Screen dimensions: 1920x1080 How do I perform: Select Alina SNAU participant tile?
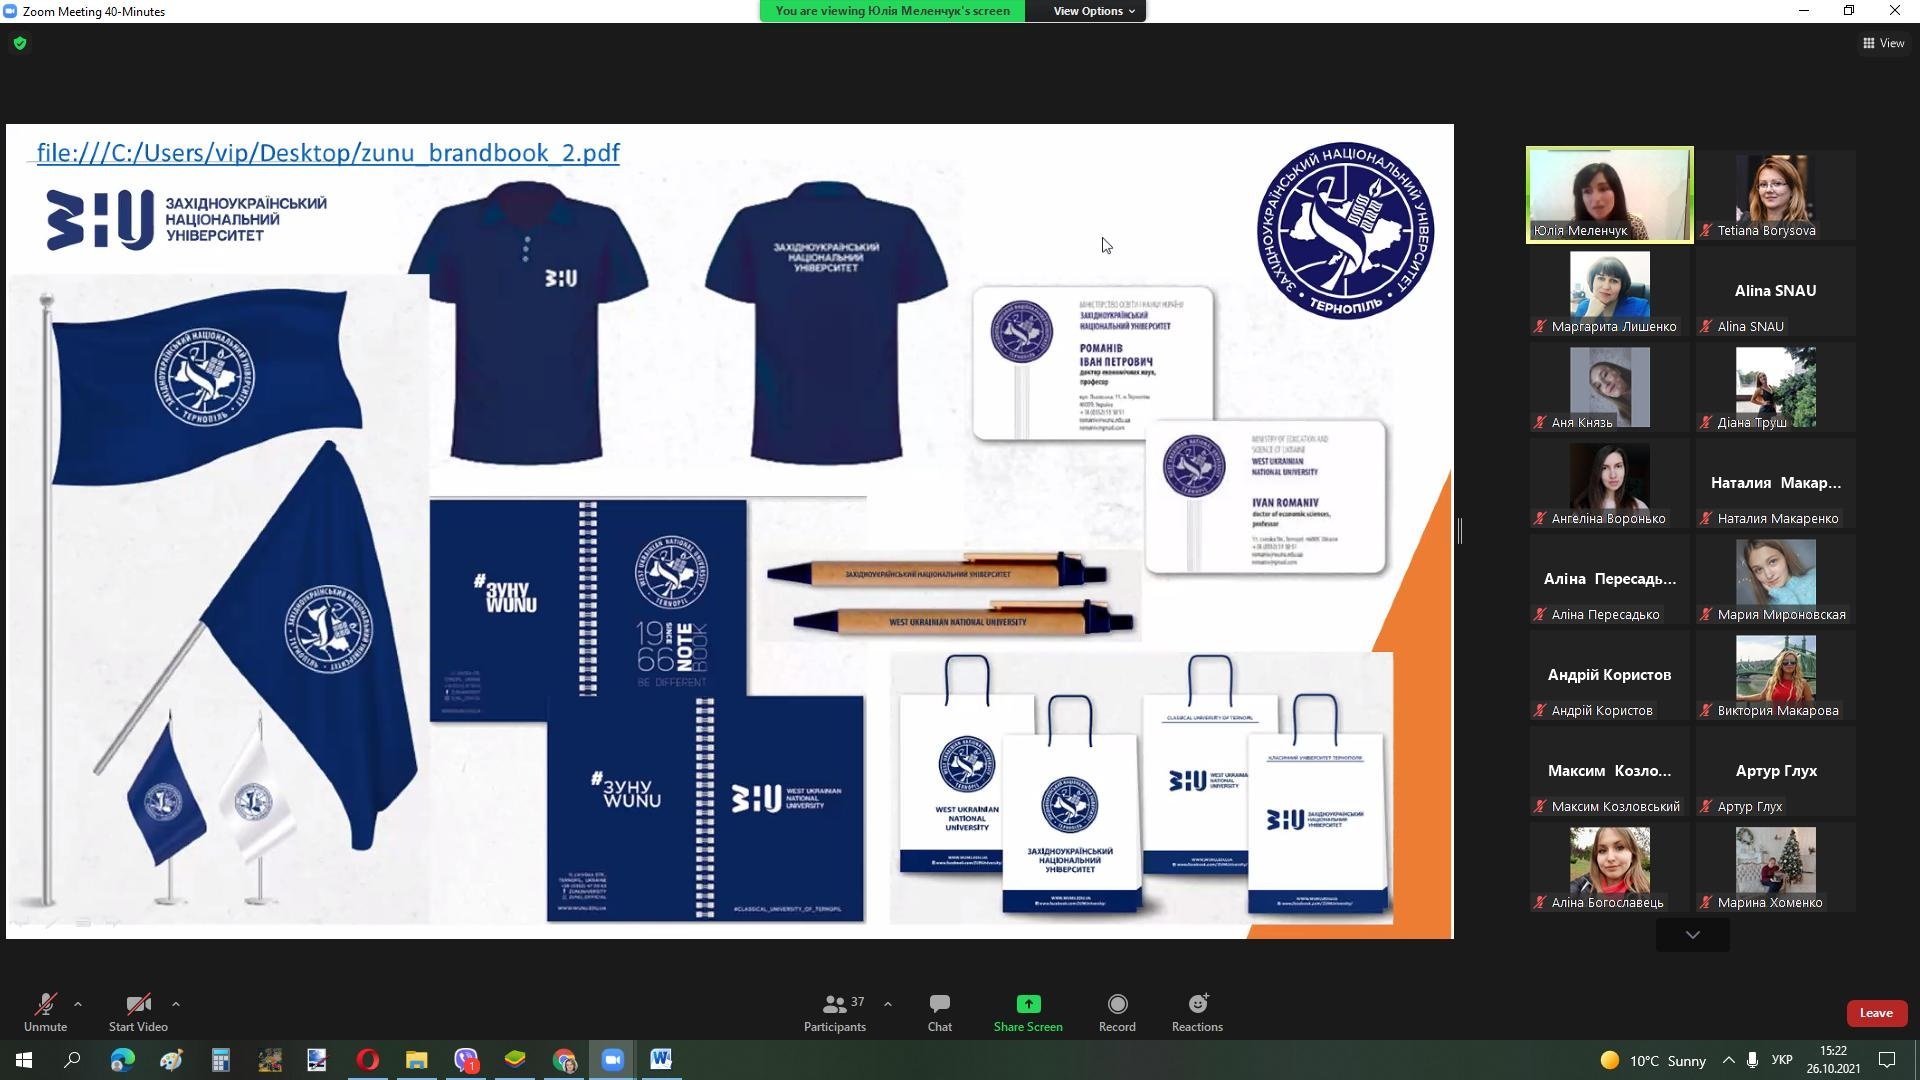point(1775,291)
